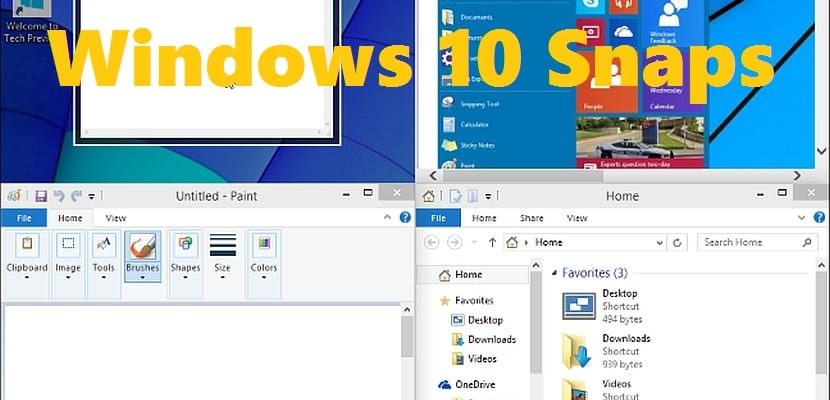Launch Calculator from the Start menu
This screenshot has height=400, width=830.
465,125
